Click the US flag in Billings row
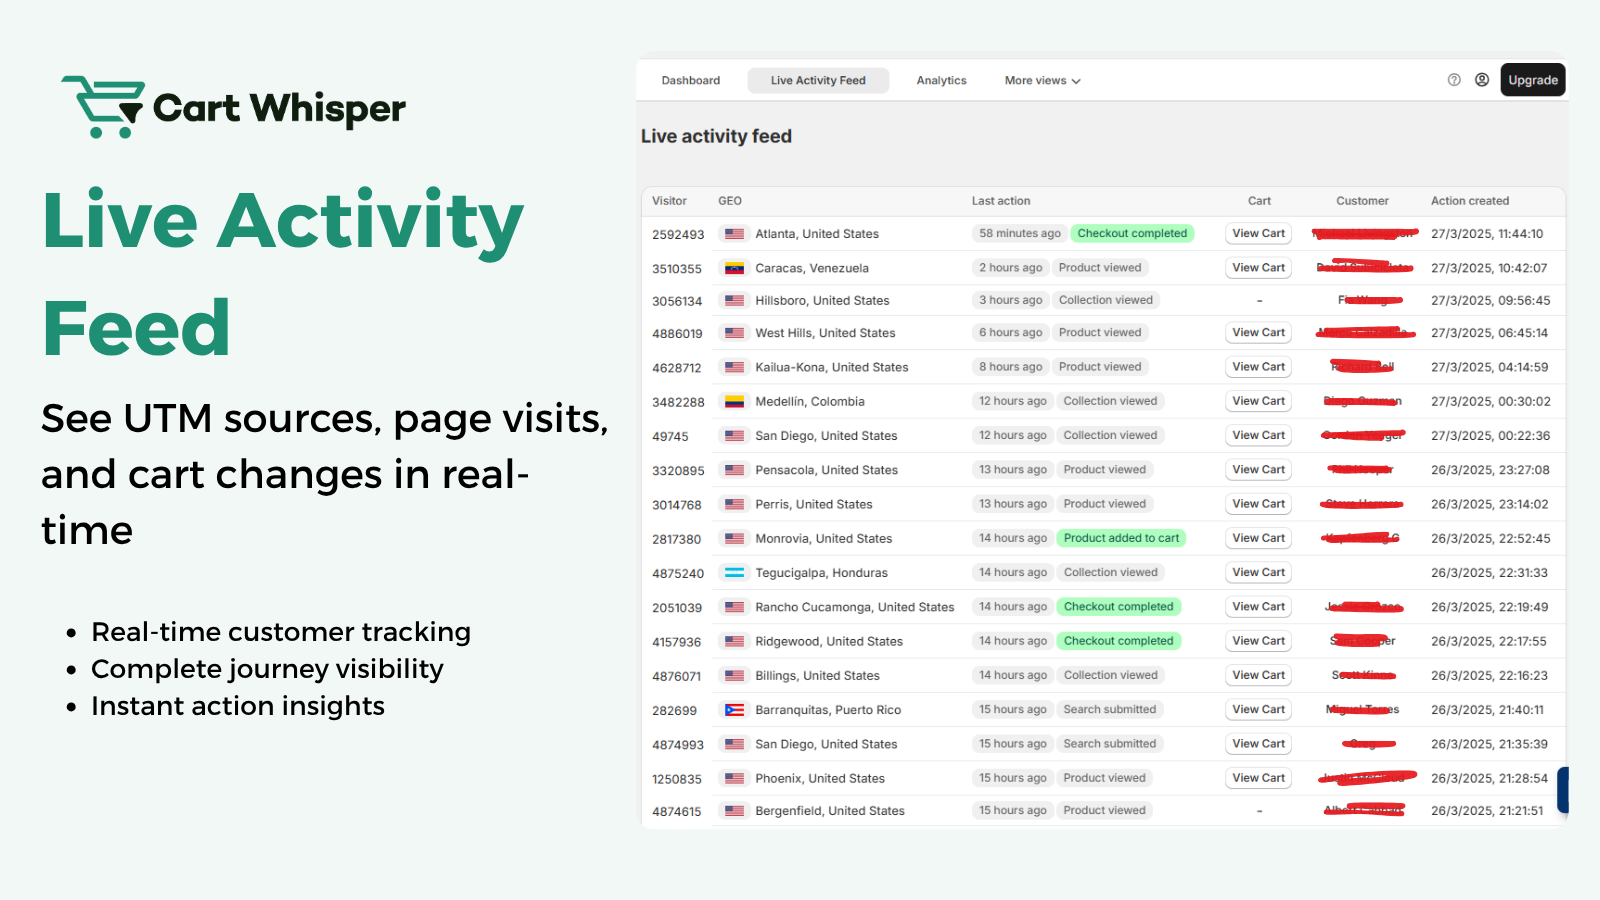Screen dimensions: 1600x900 [x=735, y=676]
